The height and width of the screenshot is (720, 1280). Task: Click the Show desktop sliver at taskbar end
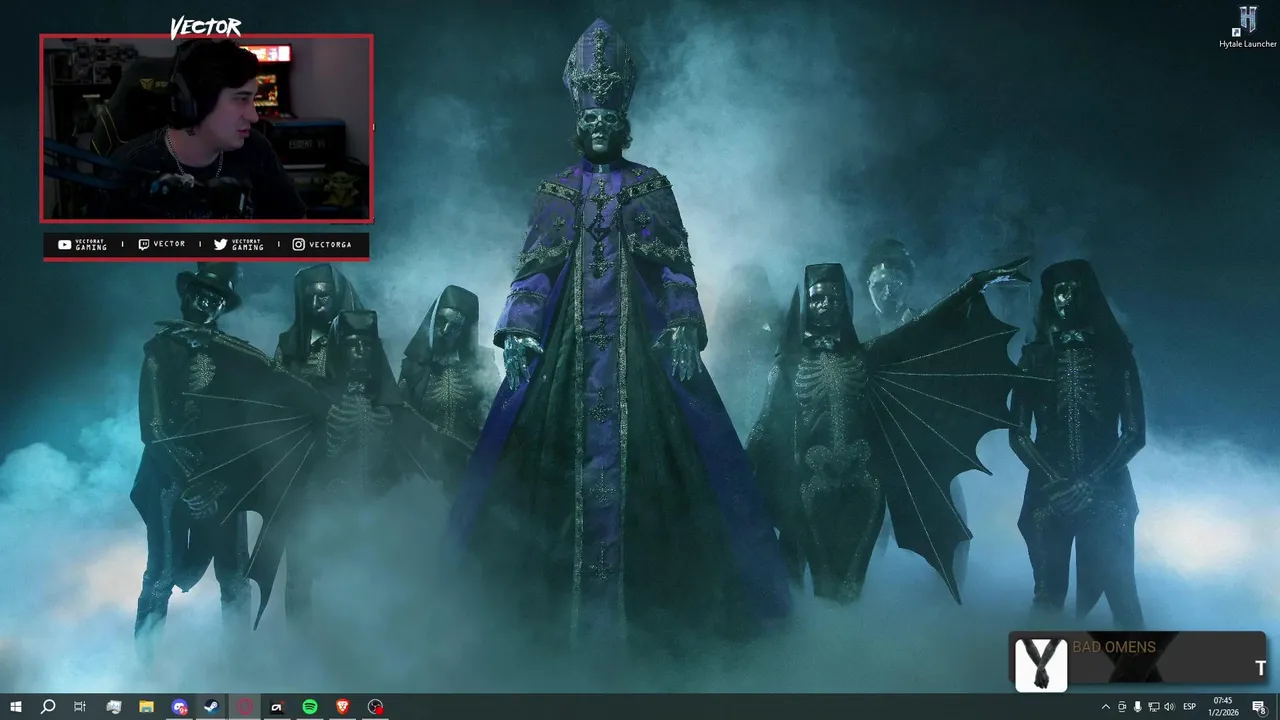click(1277, 707)
